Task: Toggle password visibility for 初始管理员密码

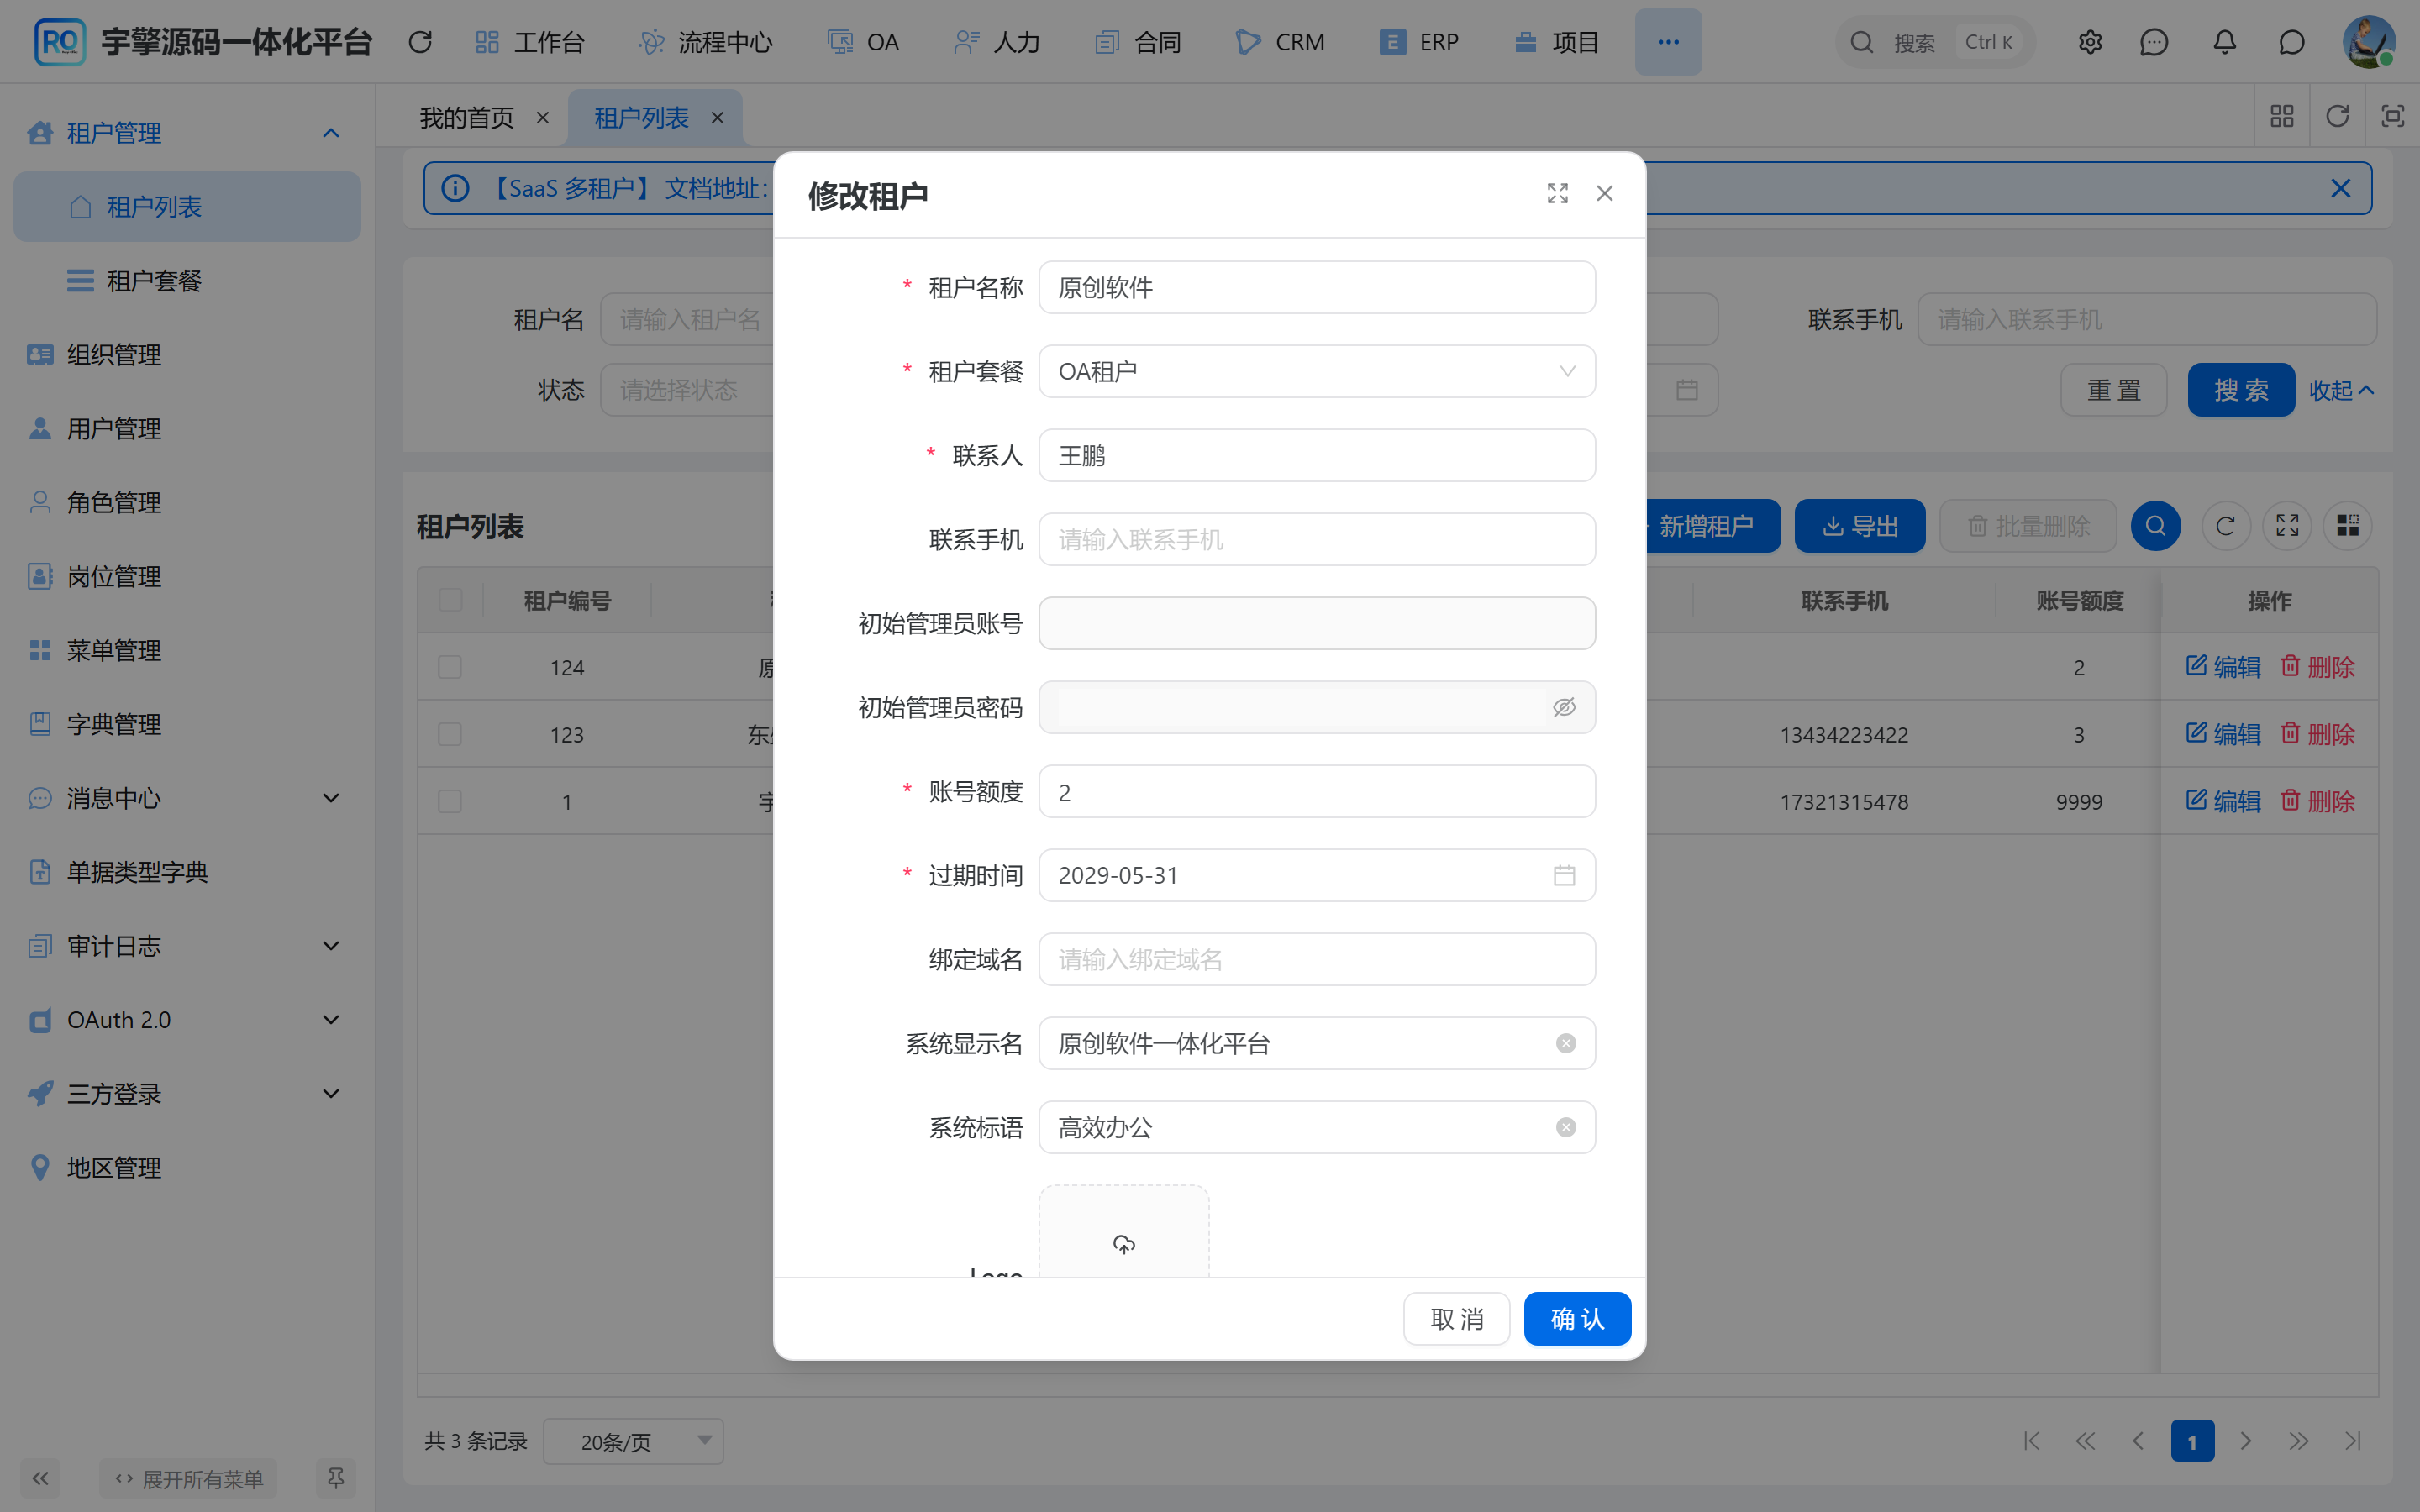Action: pos(1564,707)
